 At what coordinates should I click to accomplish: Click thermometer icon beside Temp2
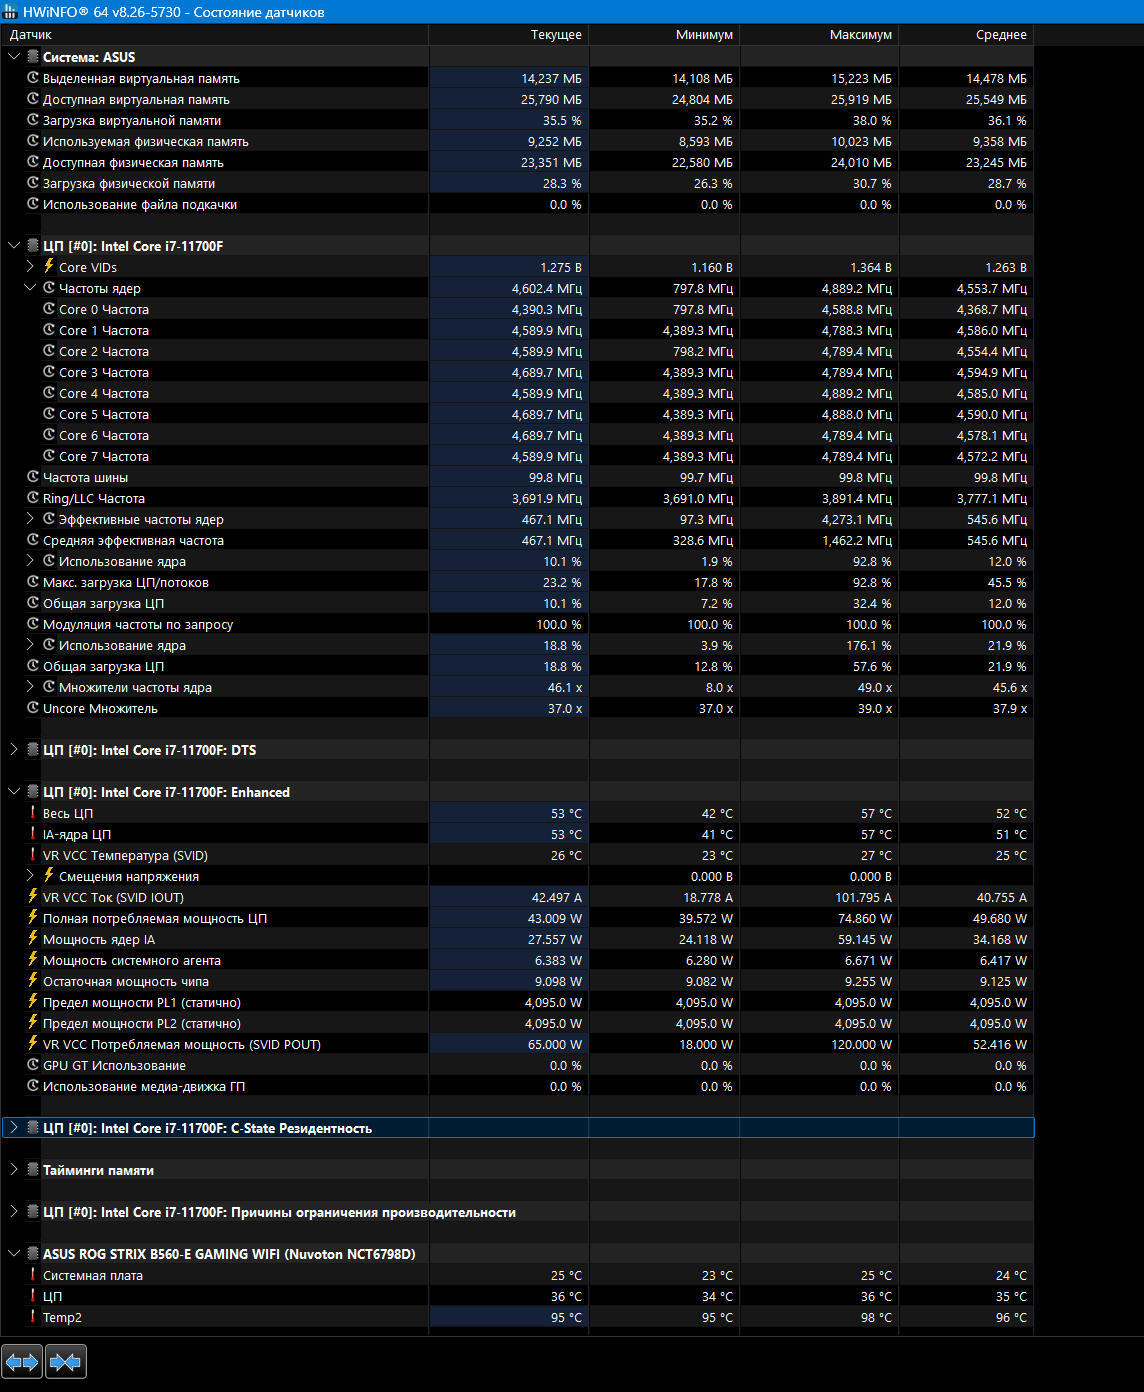point(33,1317)
